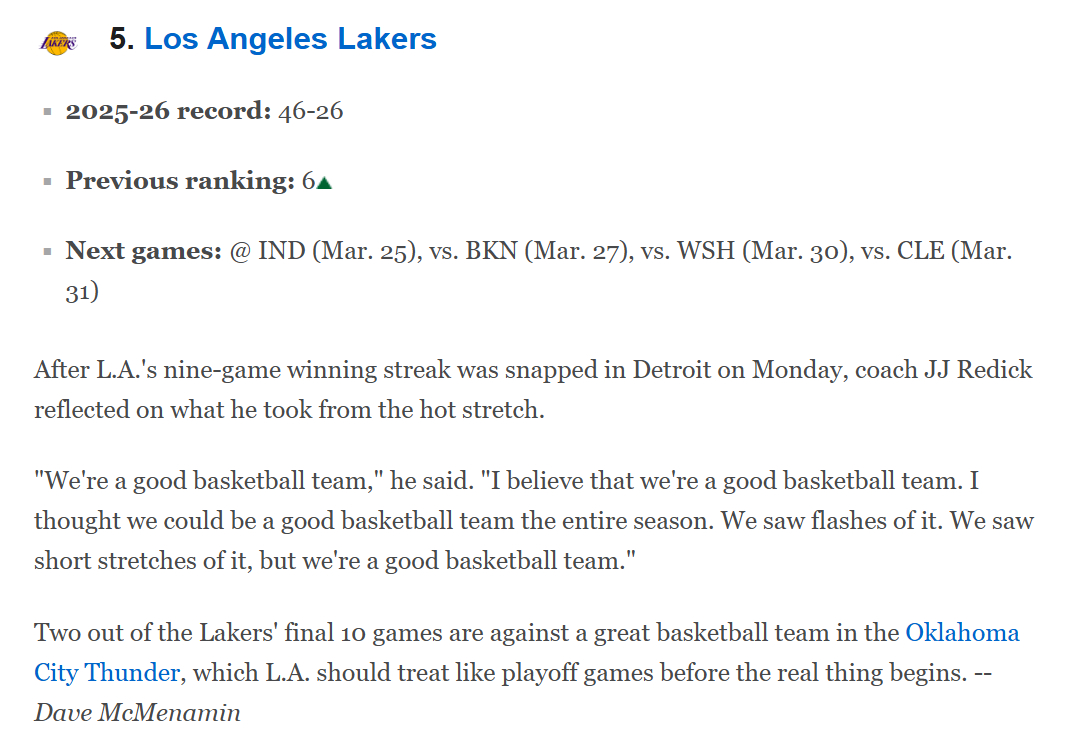Click the previous ranking number 6
Screen dimensions: 1074x755
coord(308,181)
